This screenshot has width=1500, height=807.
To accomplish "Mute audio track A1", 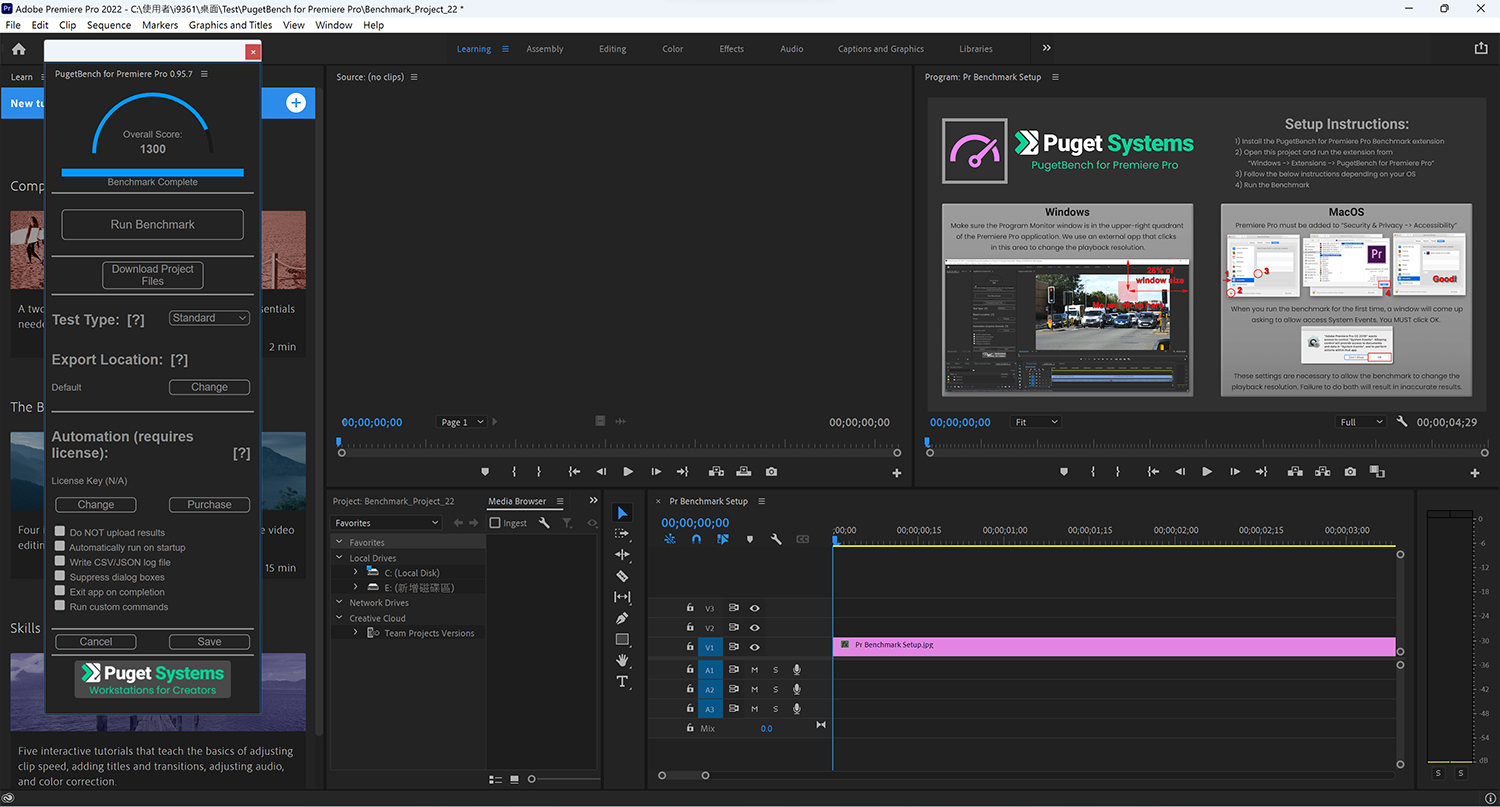I will (x=755, y=670).
